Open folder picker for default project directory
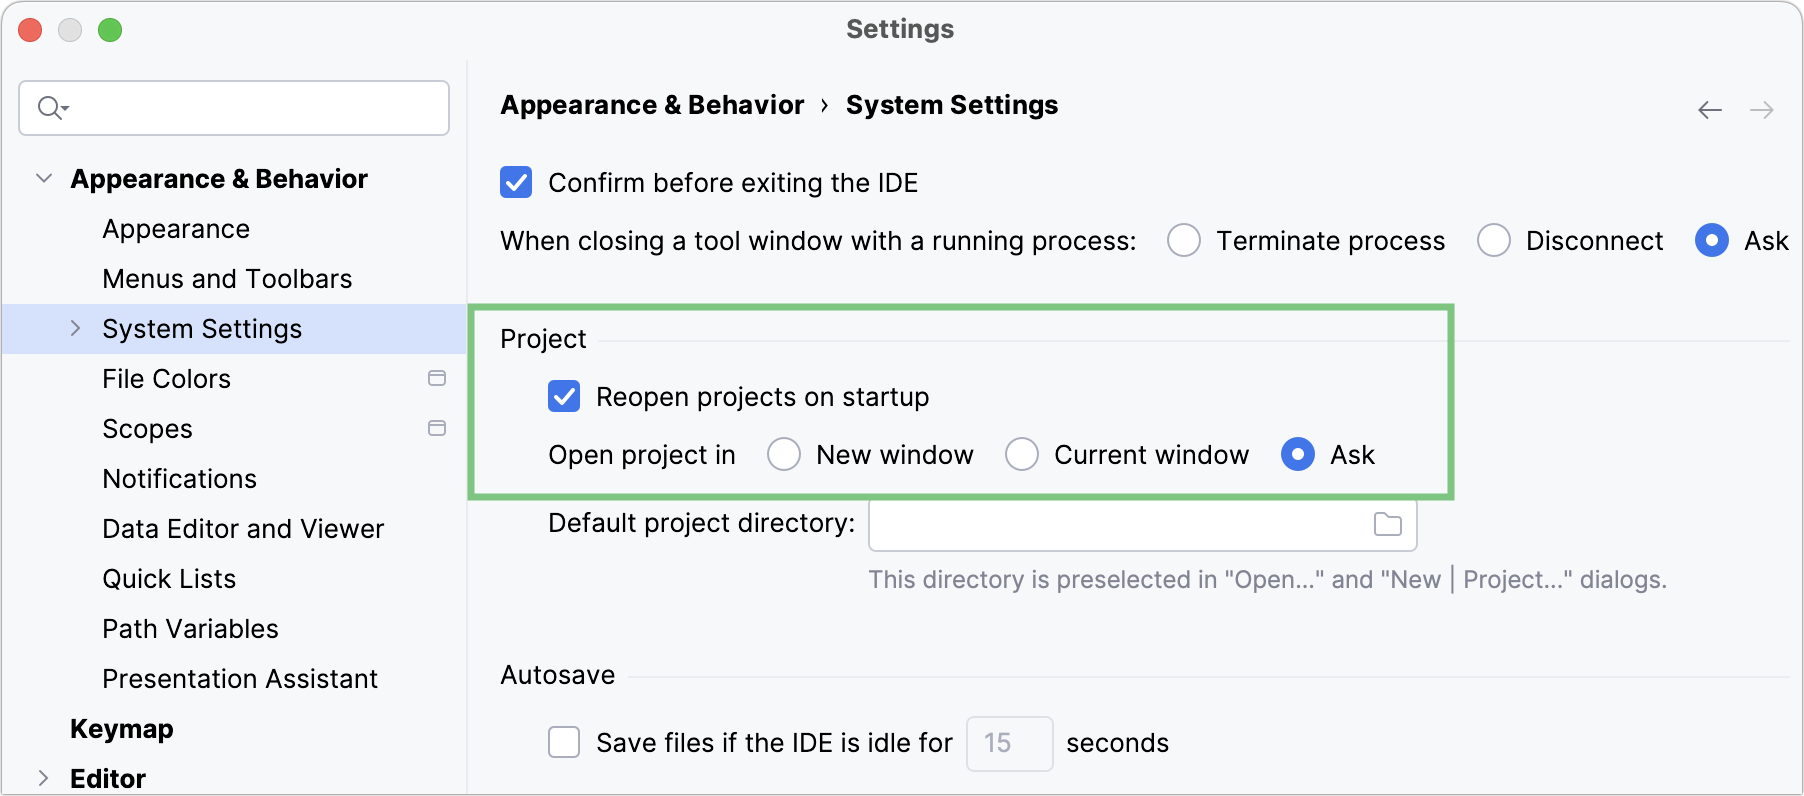Viewport: 1804px width, 796px height. (1387, 525)
